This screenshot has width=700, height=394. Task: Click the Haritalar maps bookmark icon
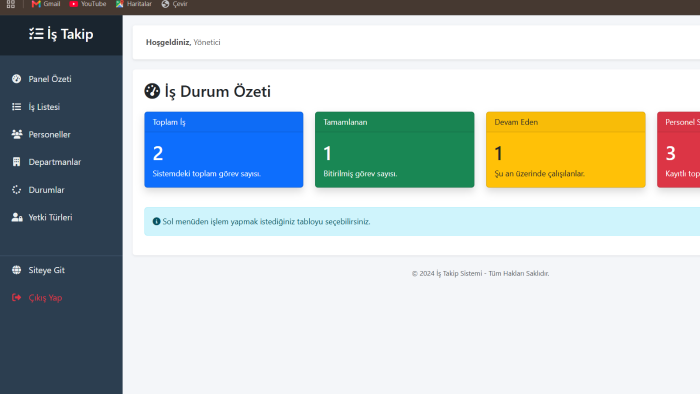[119, 4]
